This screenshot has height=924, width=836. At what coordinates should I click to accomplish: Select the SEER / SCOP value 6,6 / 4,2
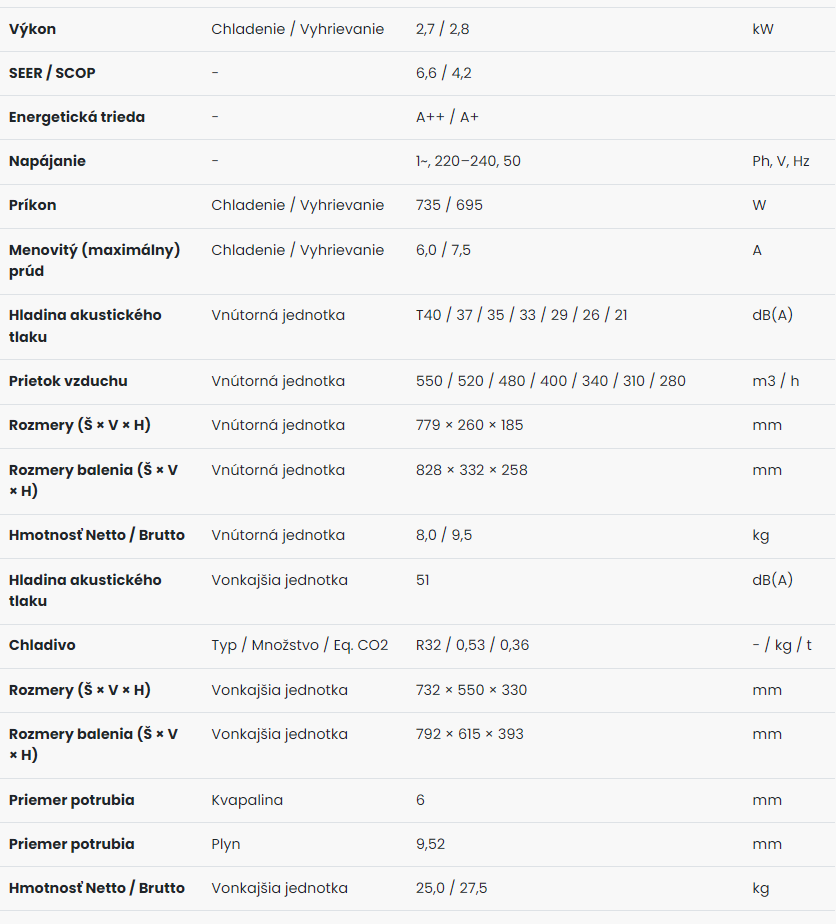(443, 73)
